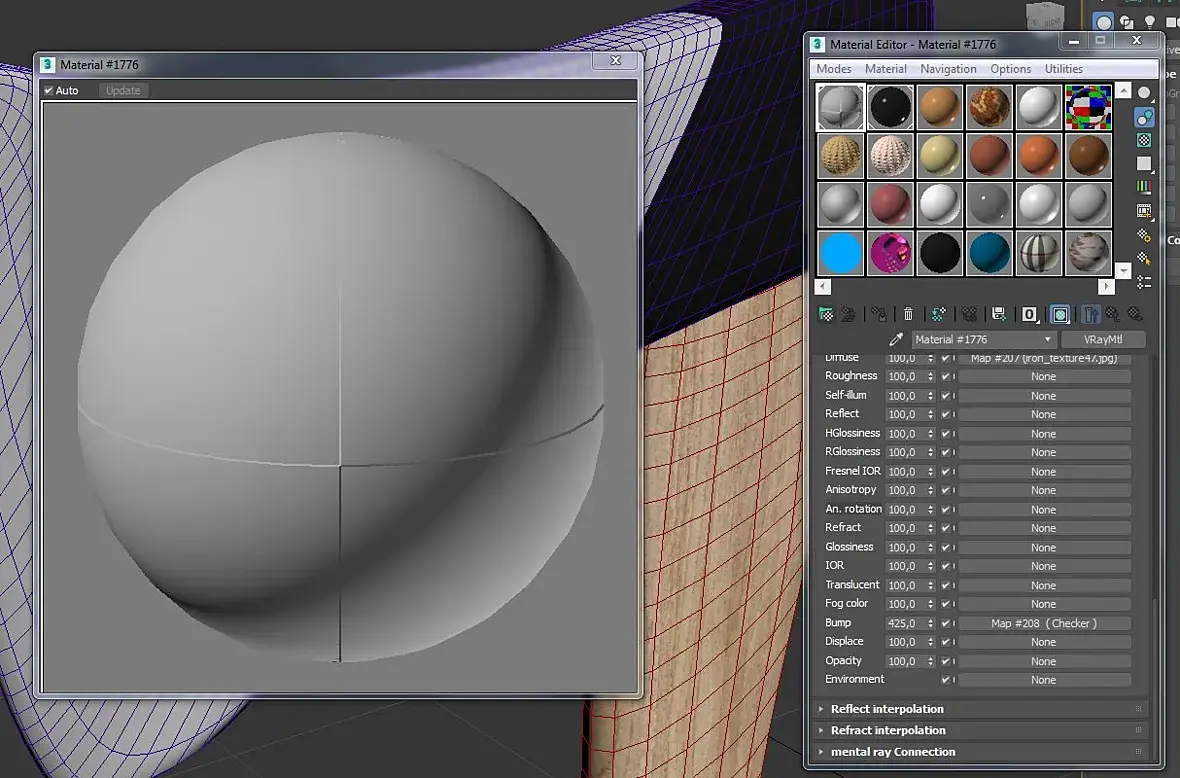Click the Map #208 (Checker) bump button
Screen dimensions: 1180x778
pos(1044,623)
